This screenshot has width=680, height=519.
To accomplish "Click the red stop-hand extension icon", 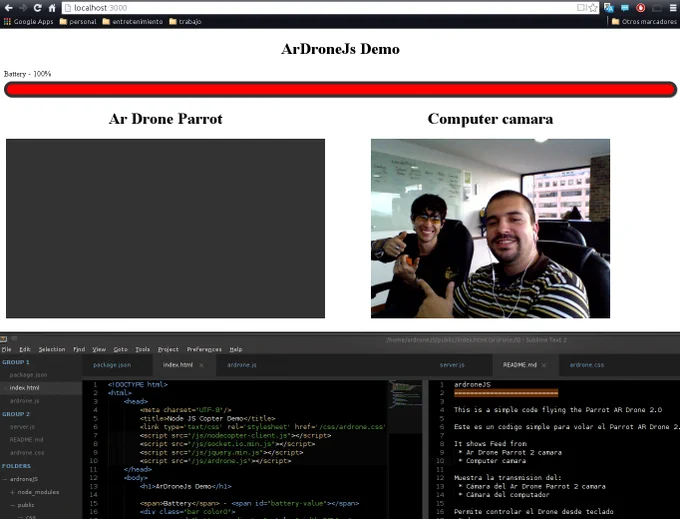I will [x=641, y=8].
